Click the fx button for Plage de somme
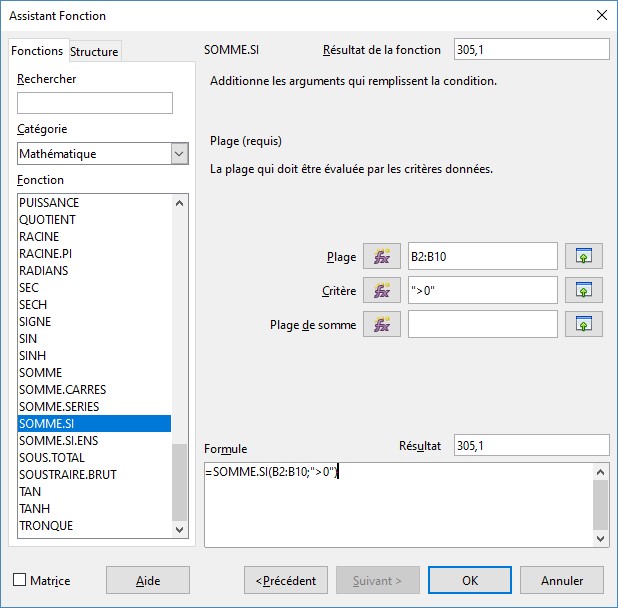 coord(381,324)
